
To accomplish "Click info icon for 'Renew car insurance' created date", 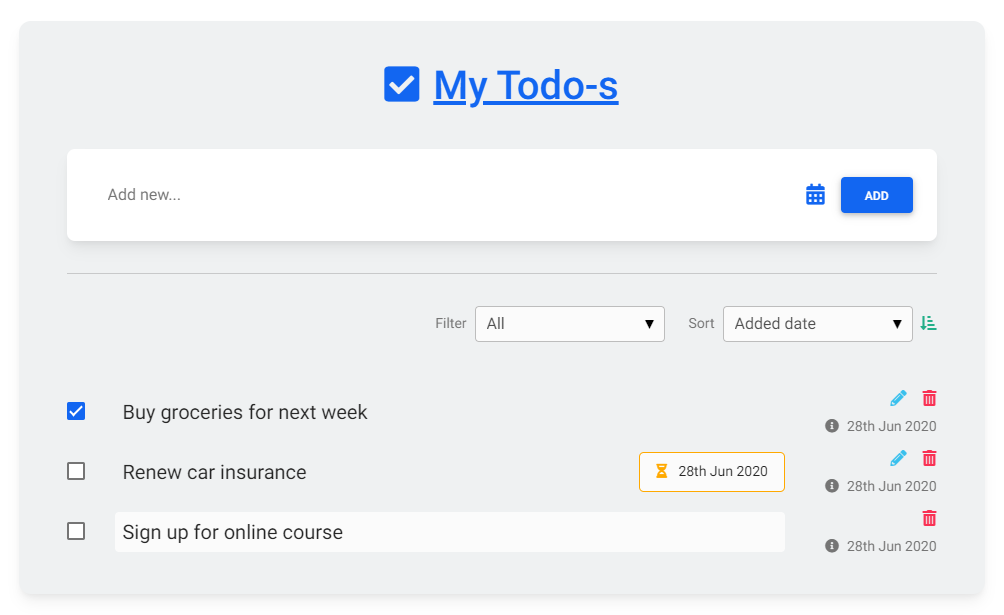I will point(831,486).
